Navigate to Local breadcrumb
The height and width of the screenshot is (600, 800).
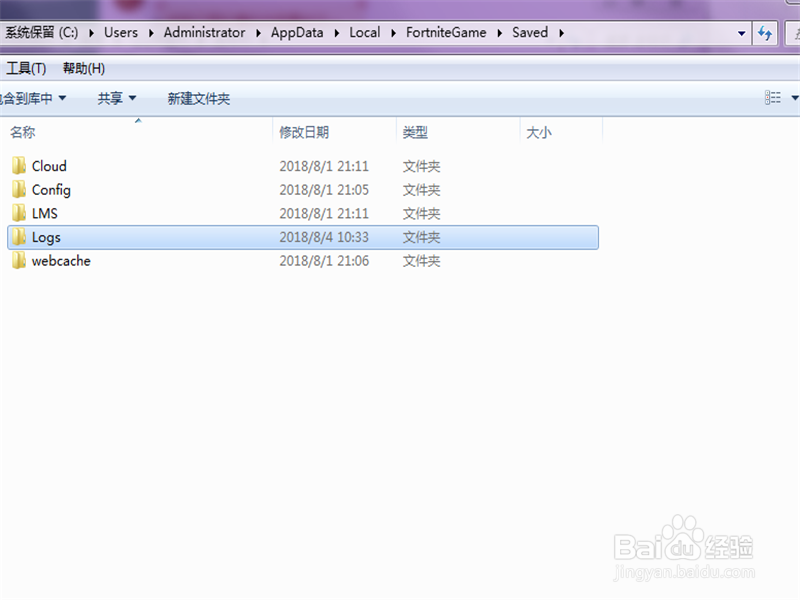364,33
